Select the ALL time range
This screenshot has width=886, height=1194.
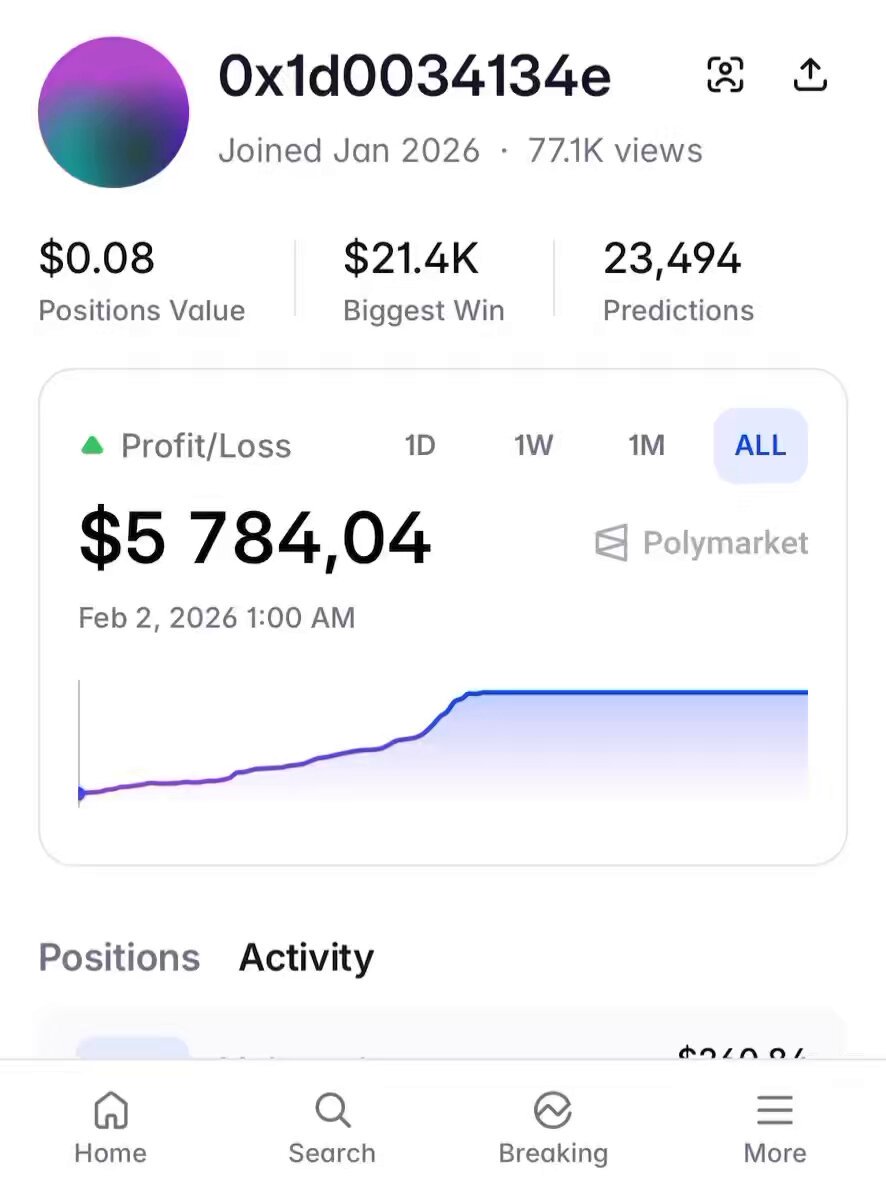click(x=760, y=446)
